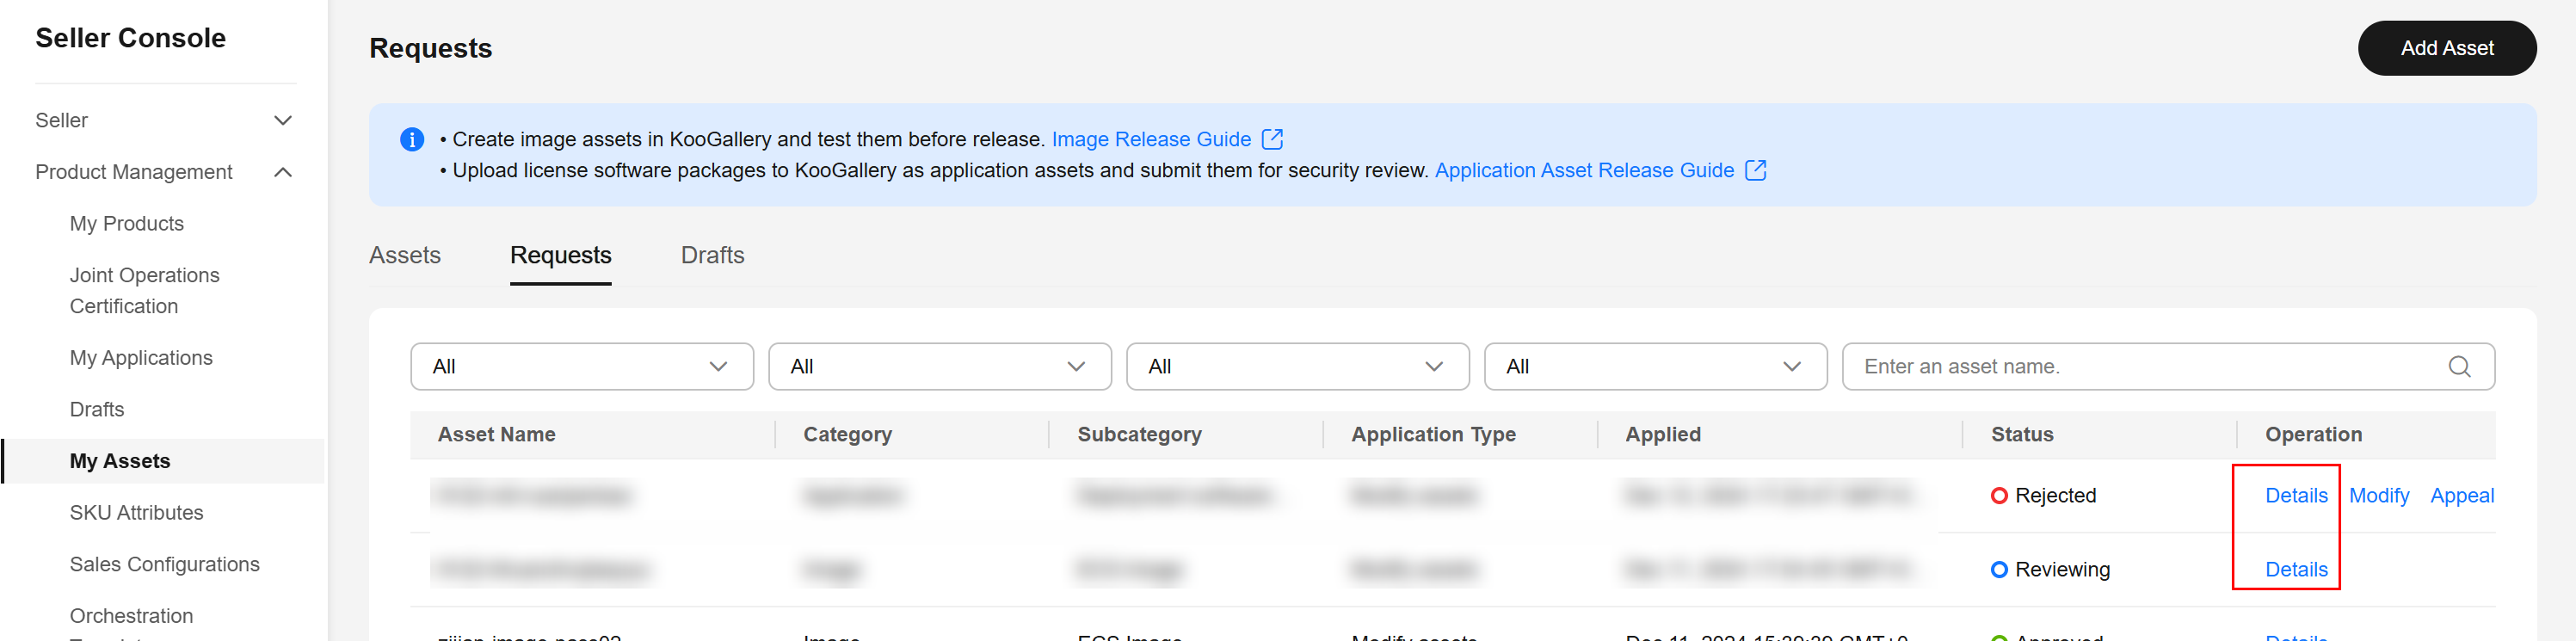Click the search magnifier icon

[x=2459, y=367]
